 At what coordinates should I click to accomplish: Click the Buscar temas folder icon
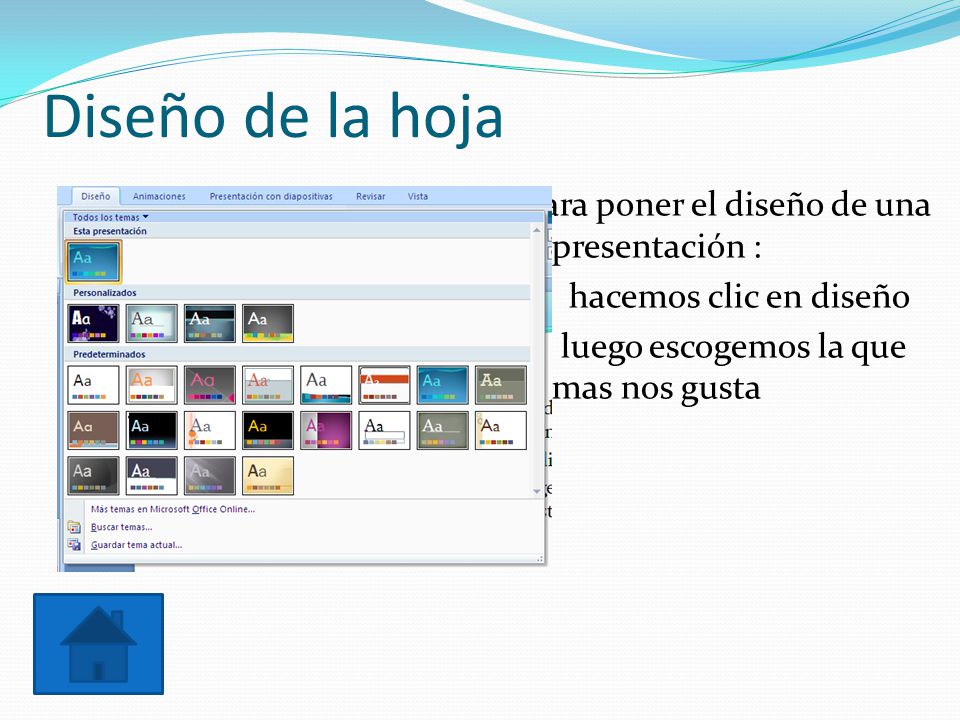pyautogui.click(x=75, y=527)
